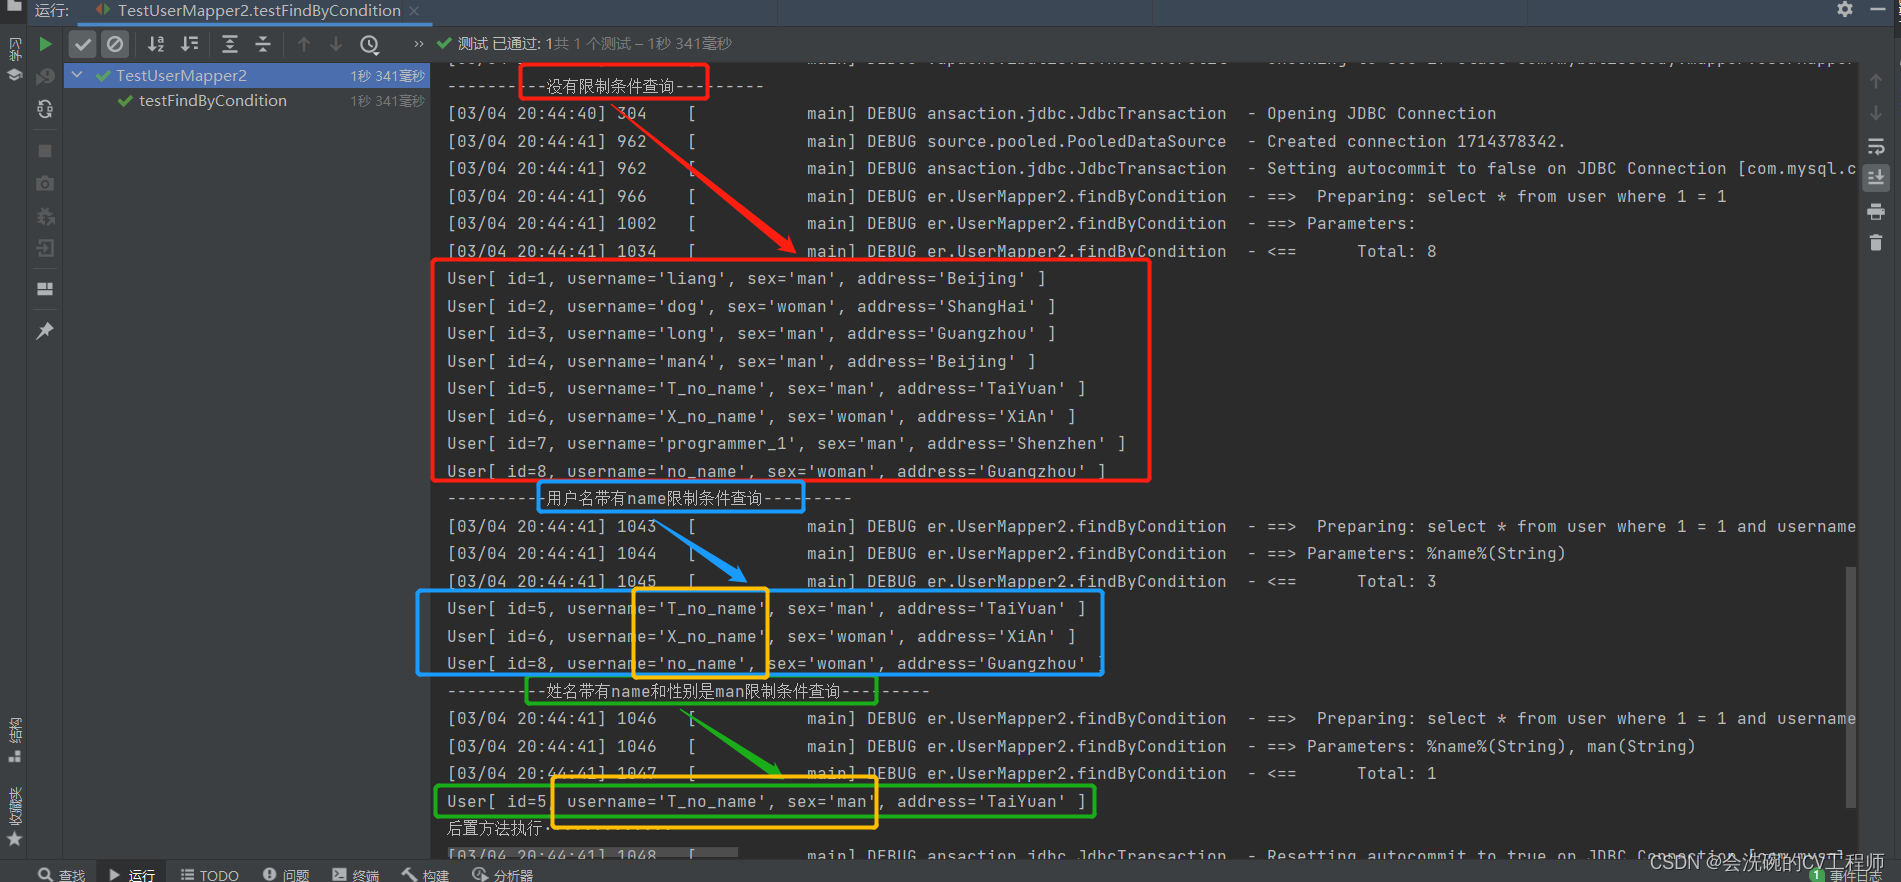This screenshot has width=1901, height=882.
Task: Print the console output
Action: (1876, 211)
